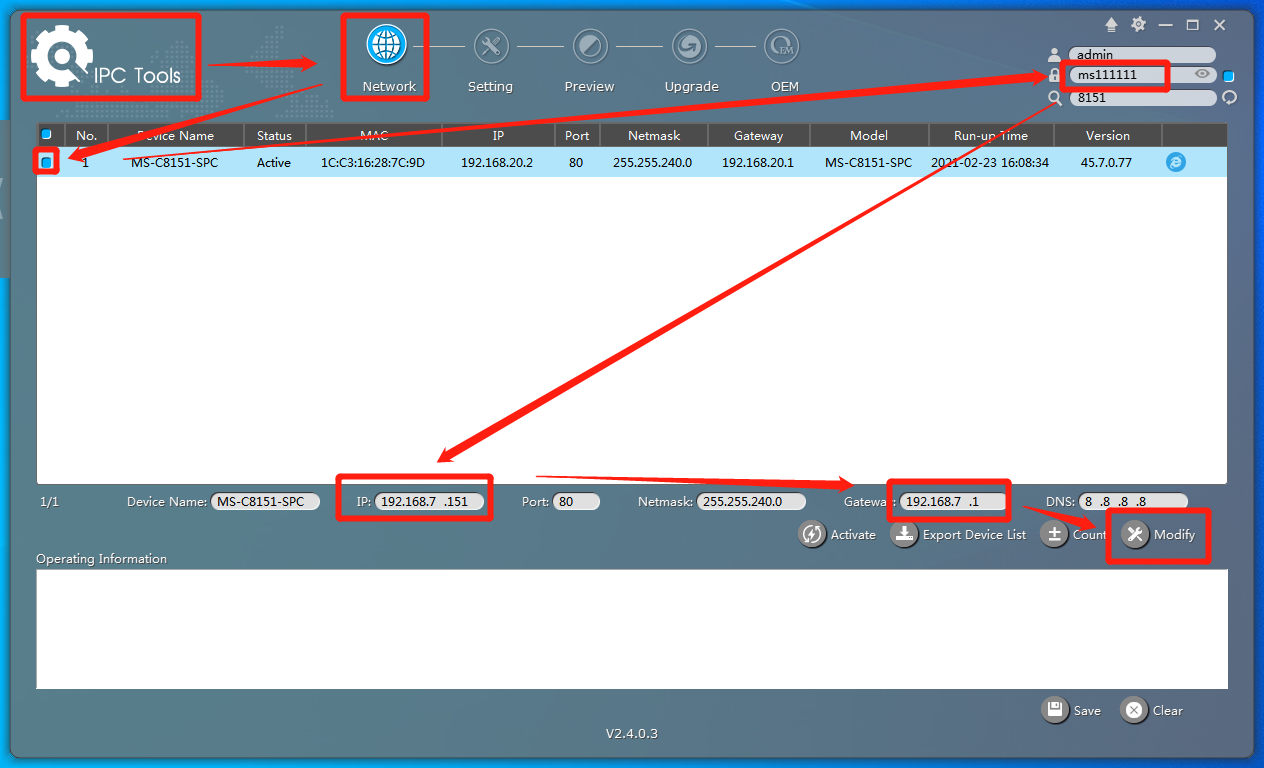
Task: Toggle the blue checkbox beside the password field
Action: click(1229, 76)
